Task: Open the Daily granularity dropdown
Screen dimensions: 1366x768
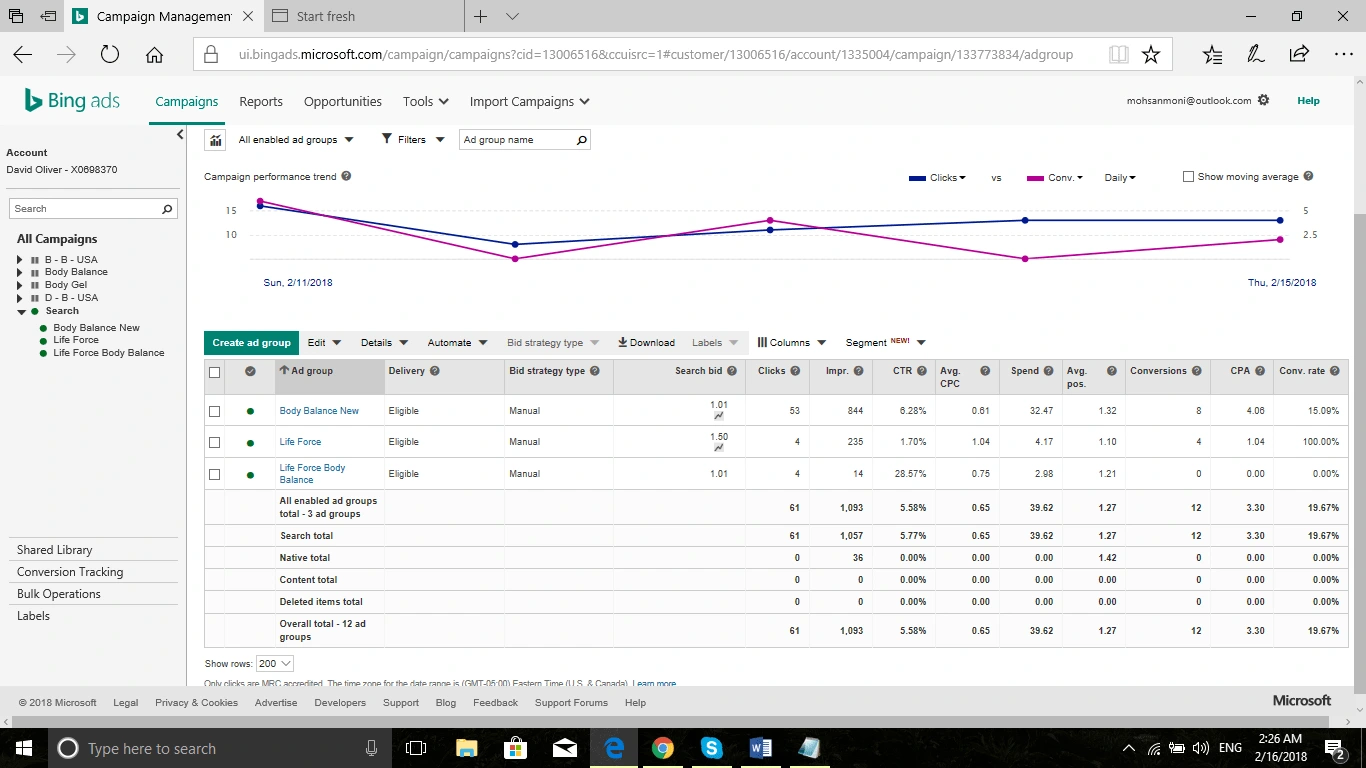Action: 1120,178
